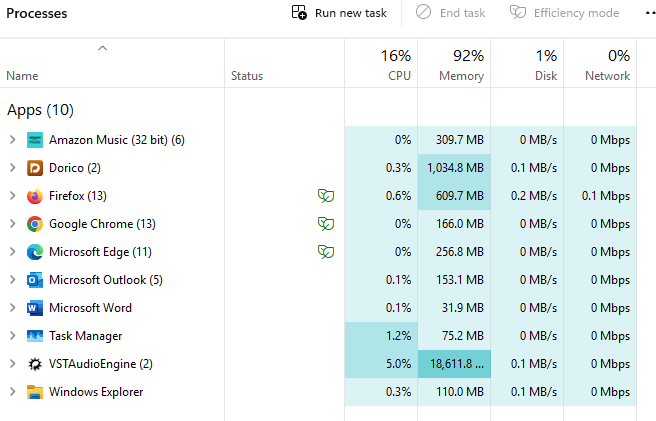Click the VSTAudioEngine gear icon
Viewport: 656px width, 421px height.
pos(35,364)
